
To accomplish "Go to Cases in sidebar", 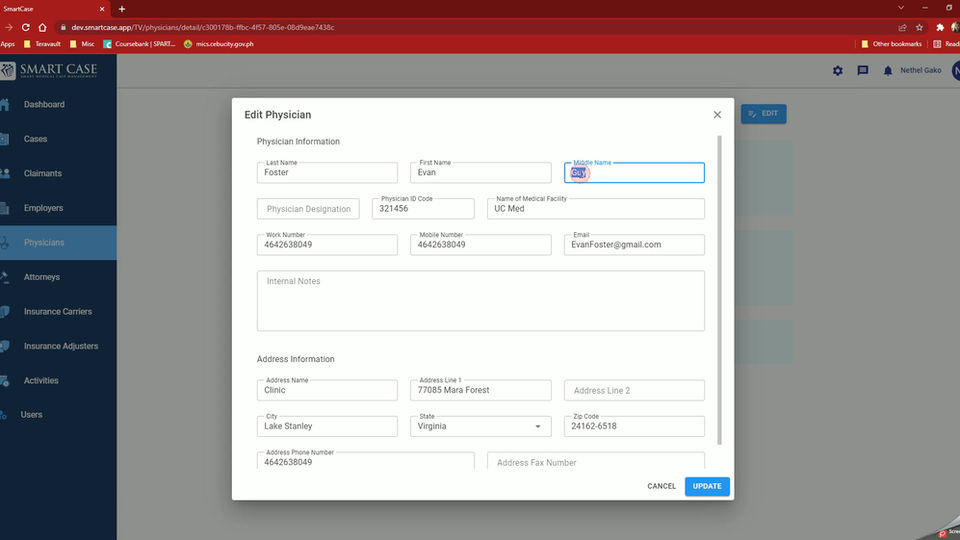I will (58, 139).
